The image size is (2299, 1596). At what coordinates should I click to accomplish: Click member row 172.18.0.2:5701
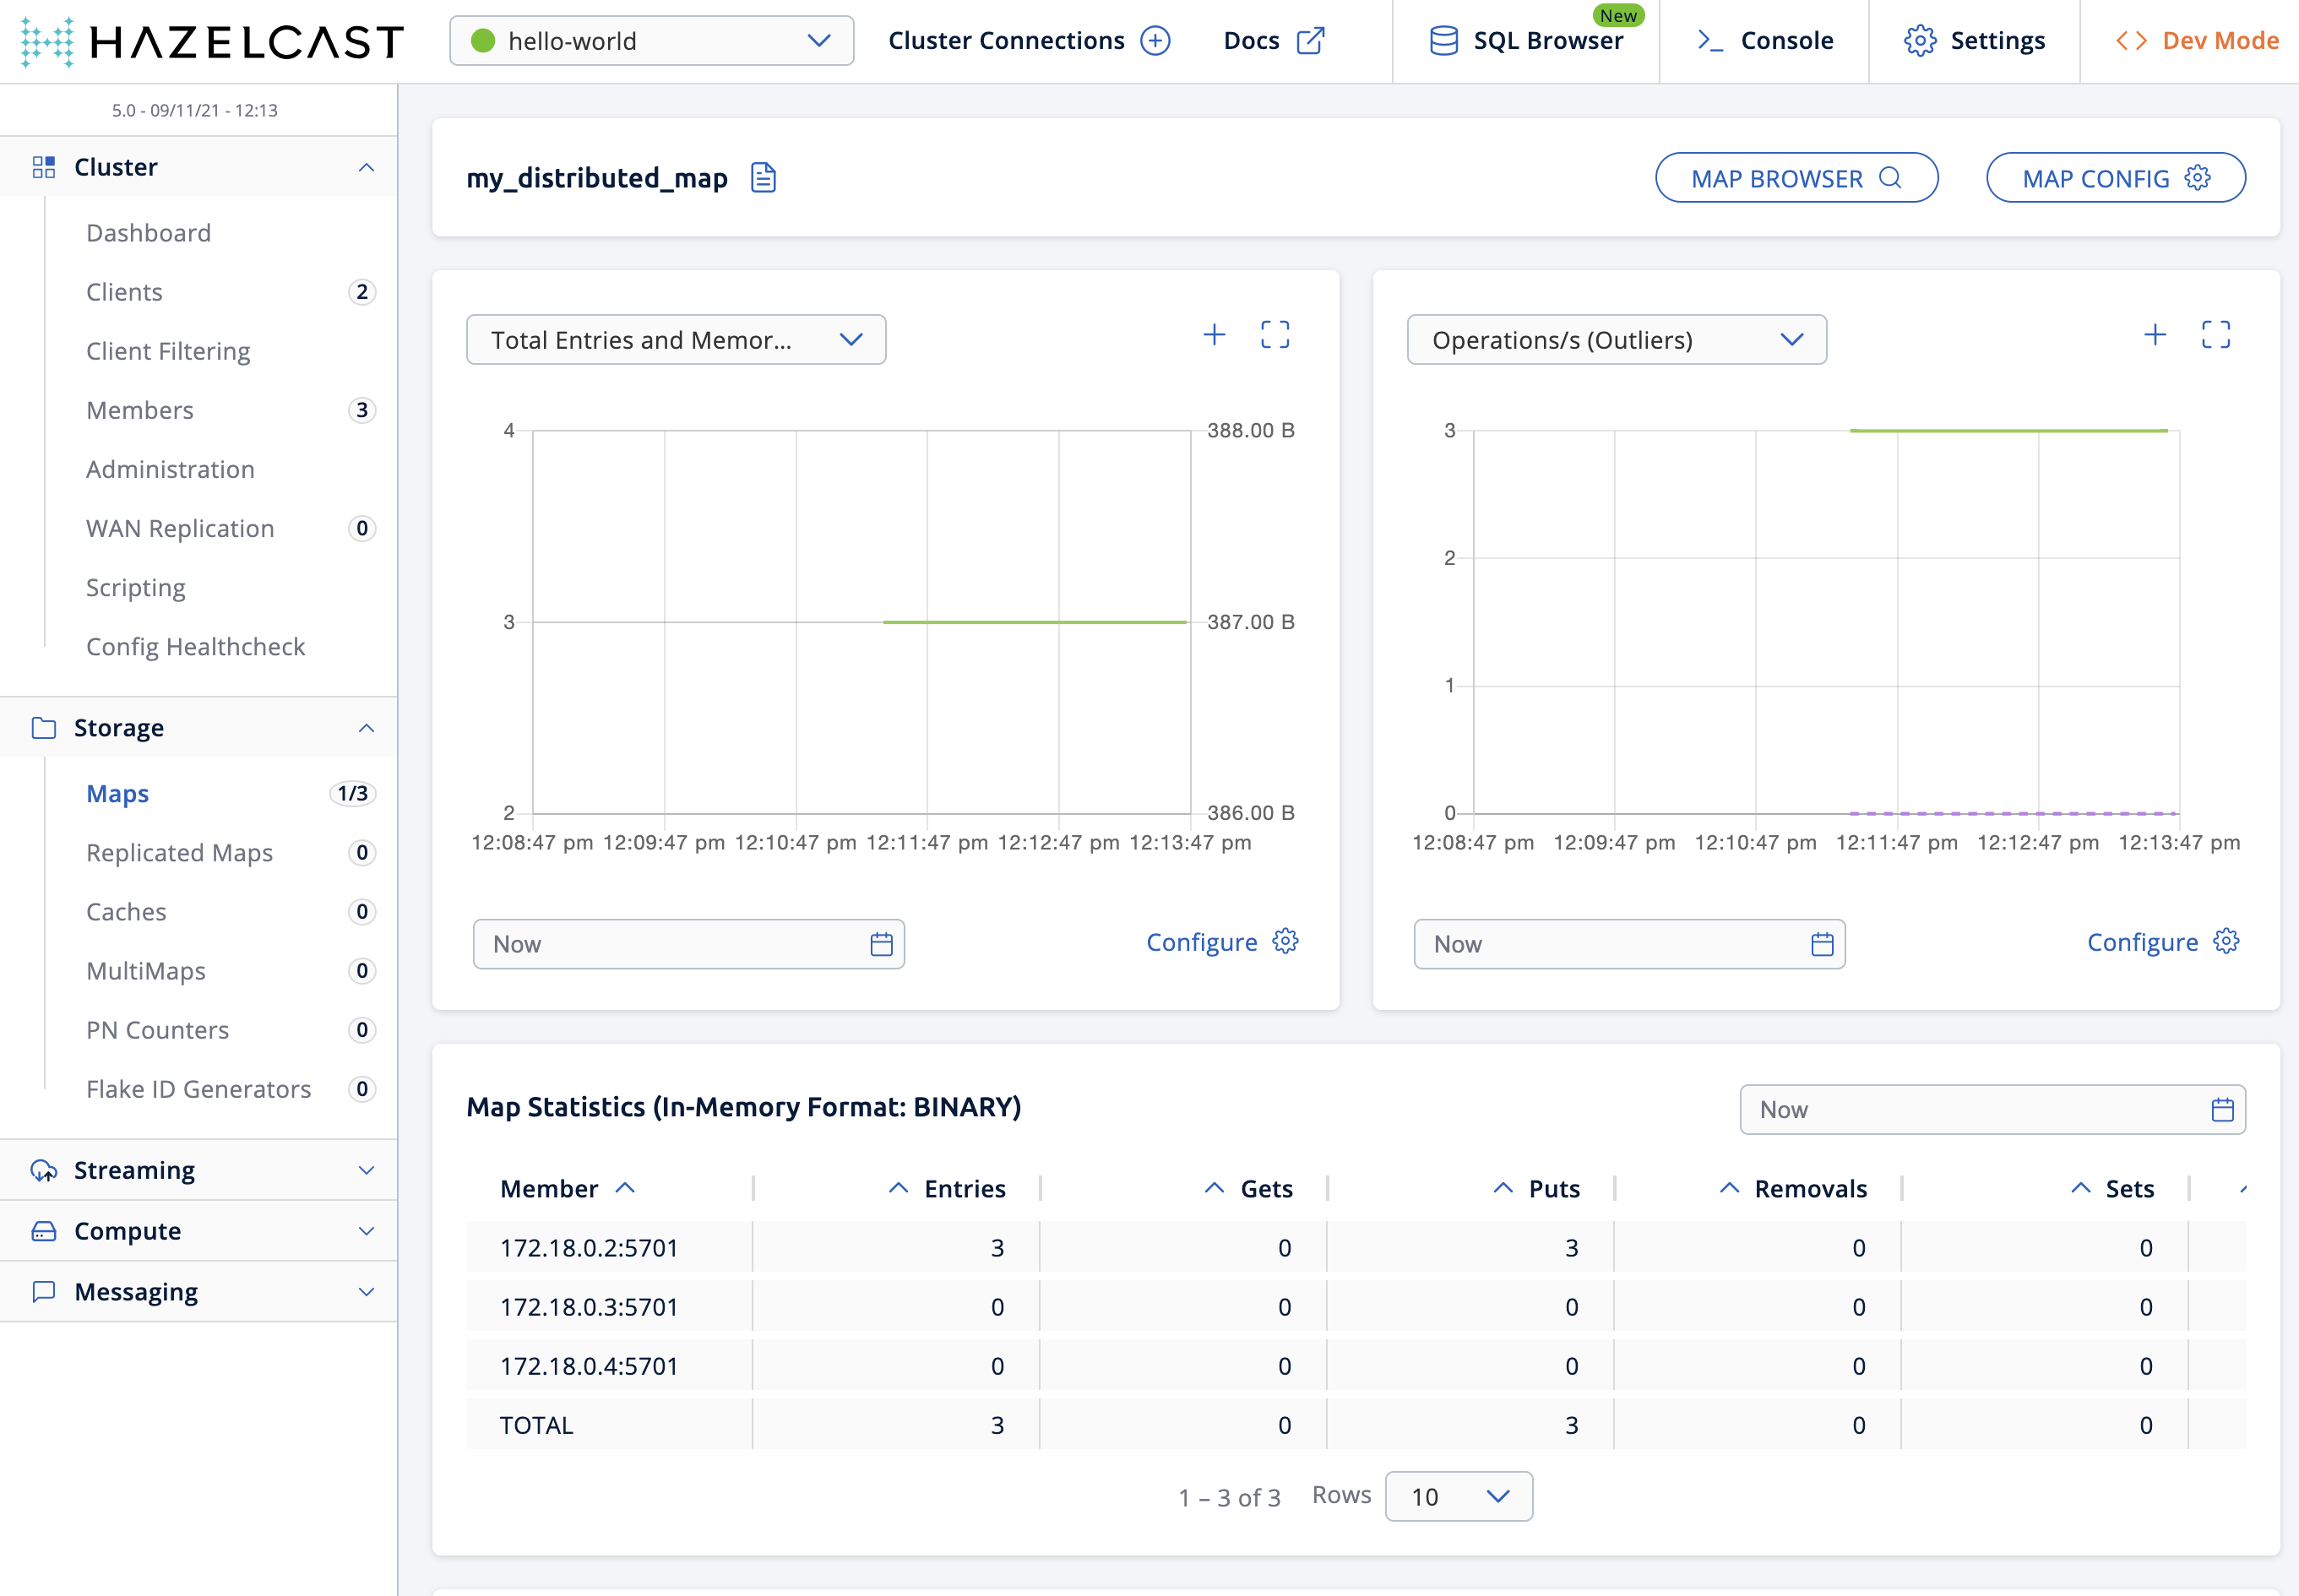click(x=1356, y=1248)
